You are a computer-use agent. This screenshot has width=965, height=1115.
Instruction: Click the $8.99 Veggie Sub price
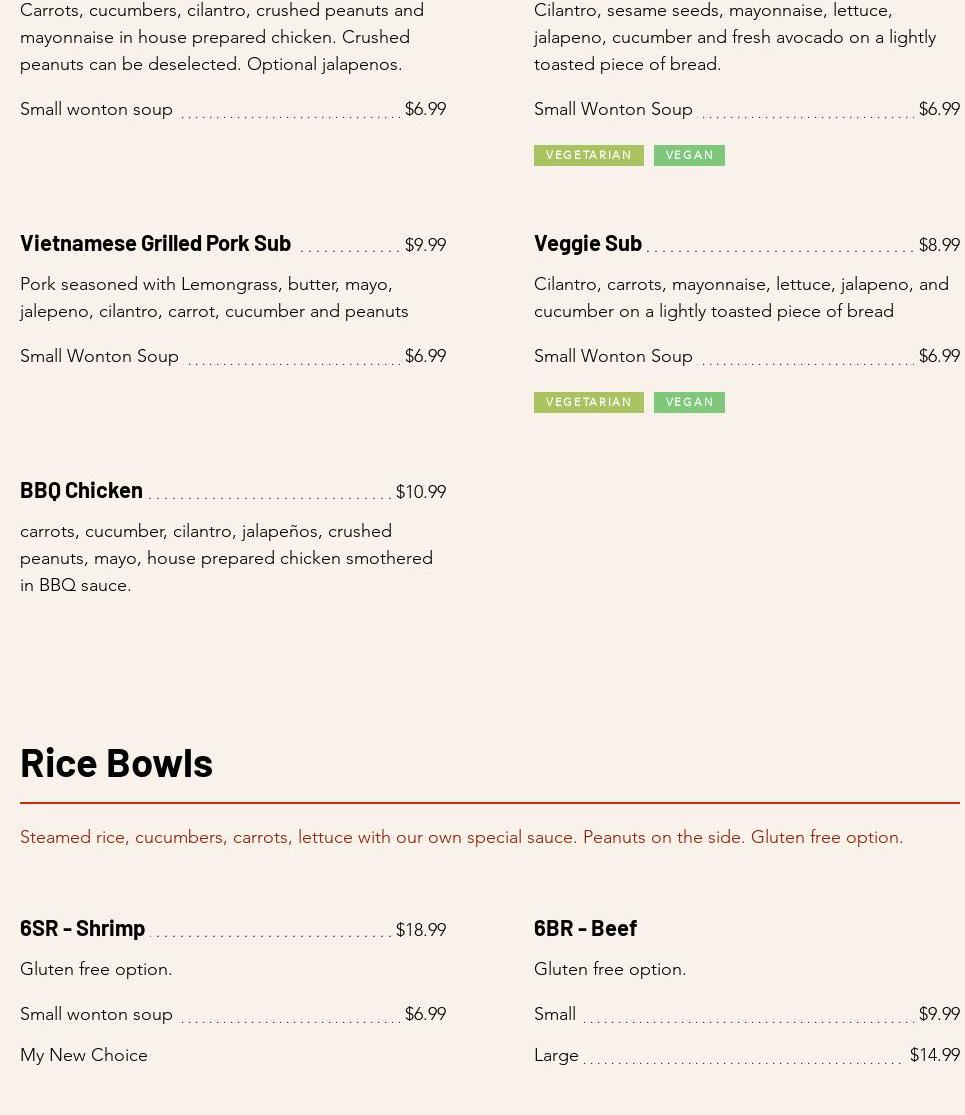click(938, 245)
